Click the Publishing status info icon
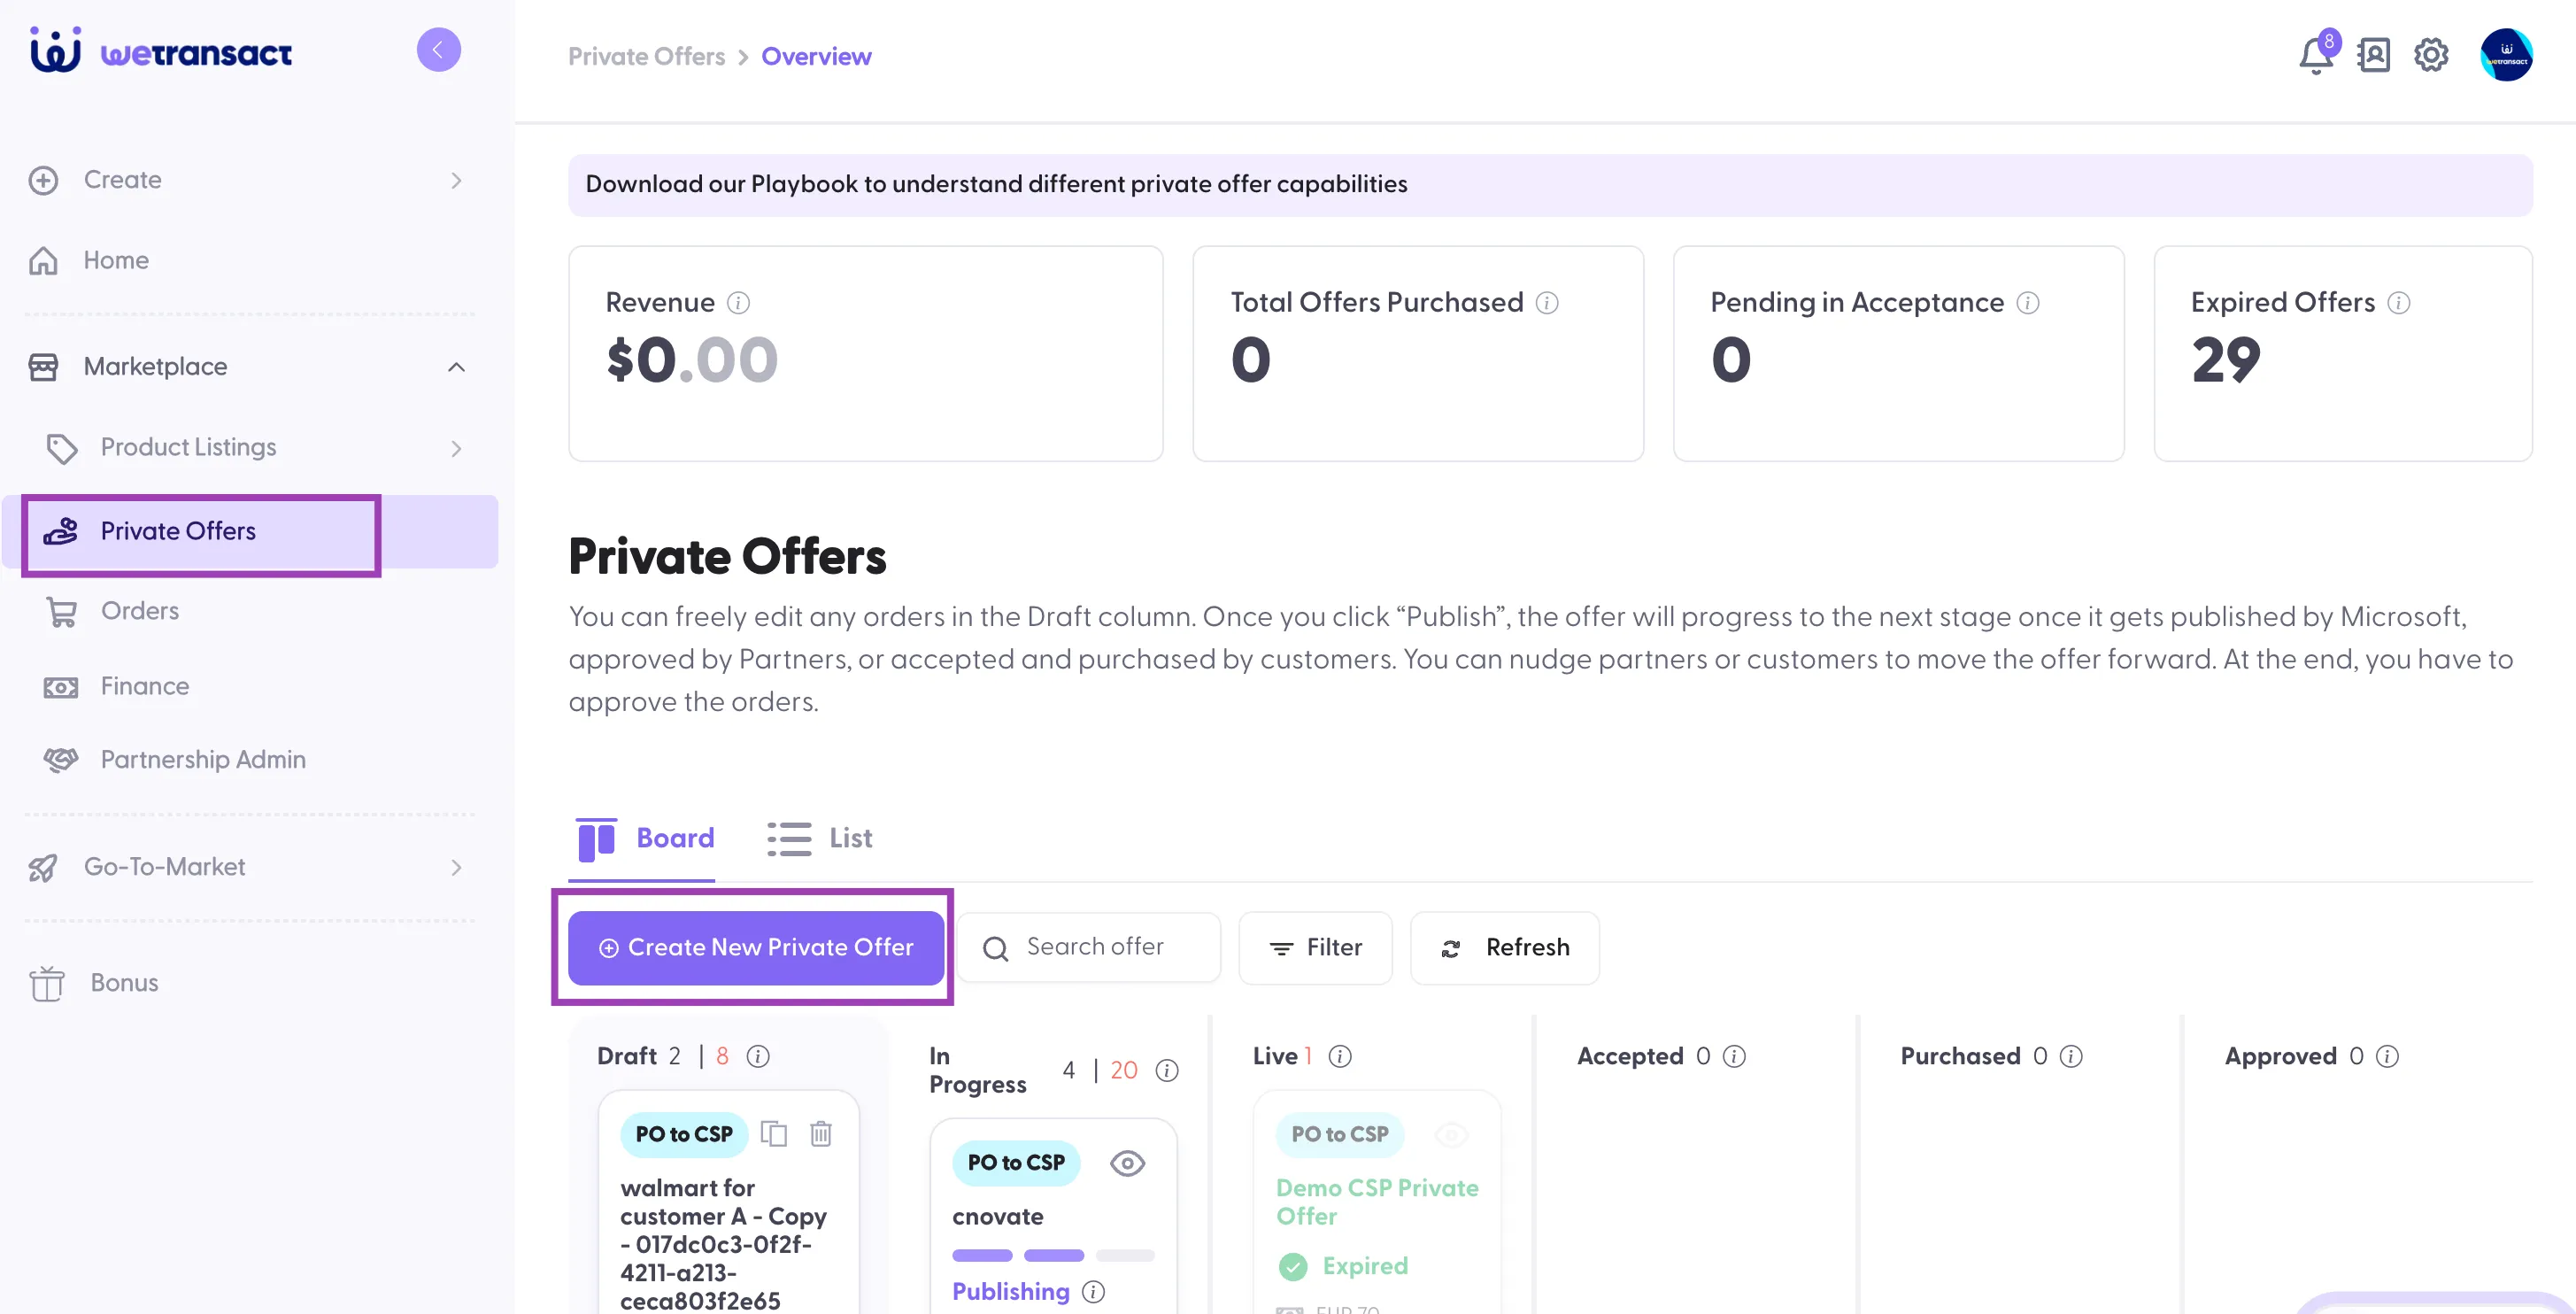Screen dimensions: 2576x1314 pyautogui.click(x=1093, y=1291)
